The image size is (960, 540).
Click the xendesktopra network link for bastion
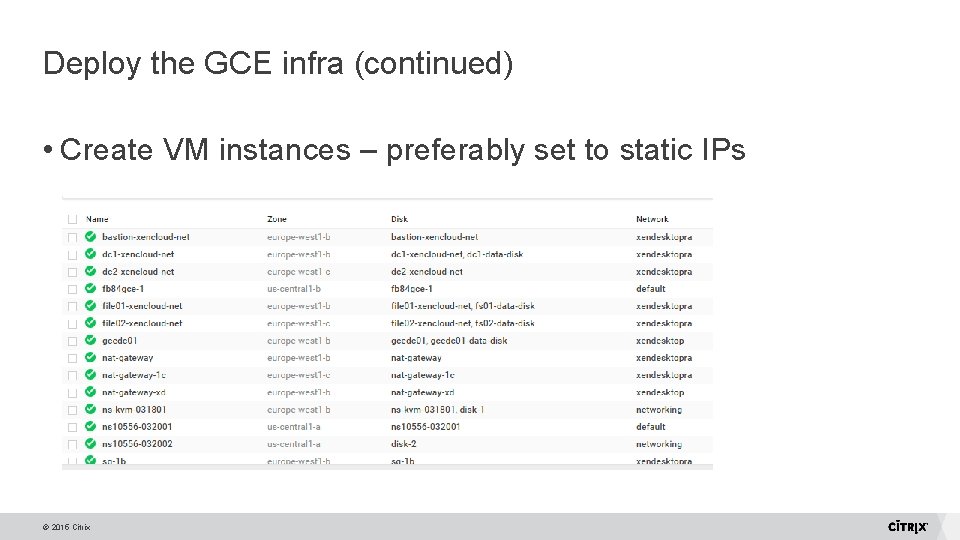coord(663,237)
